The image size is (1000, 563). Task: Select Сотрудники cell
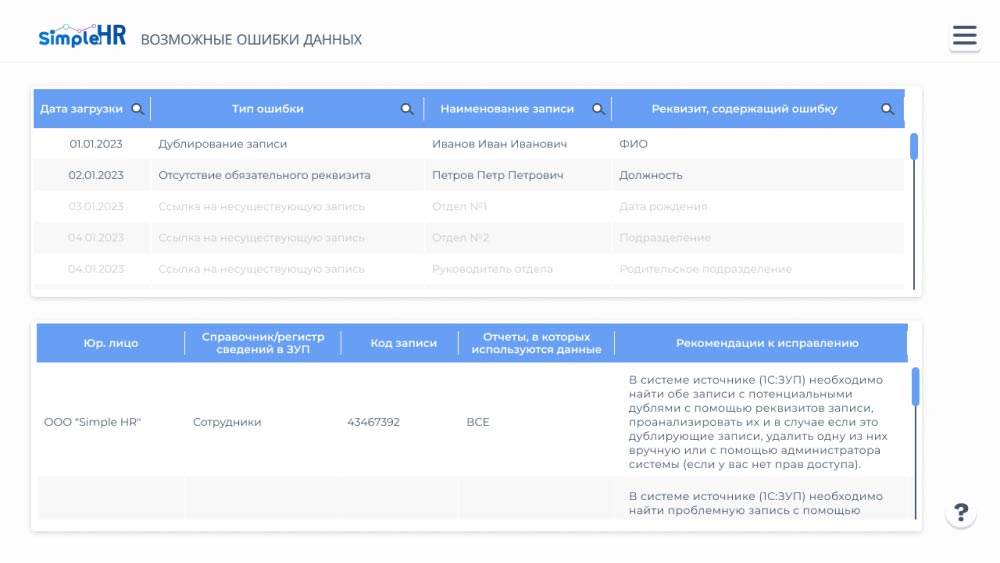227,421
